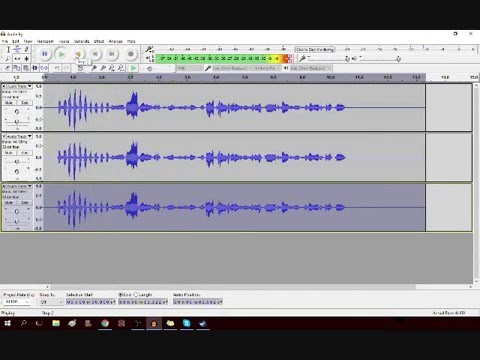Open the Transport menu
Viewport: 480px width, 360px height.
click(x=45, y=41)
